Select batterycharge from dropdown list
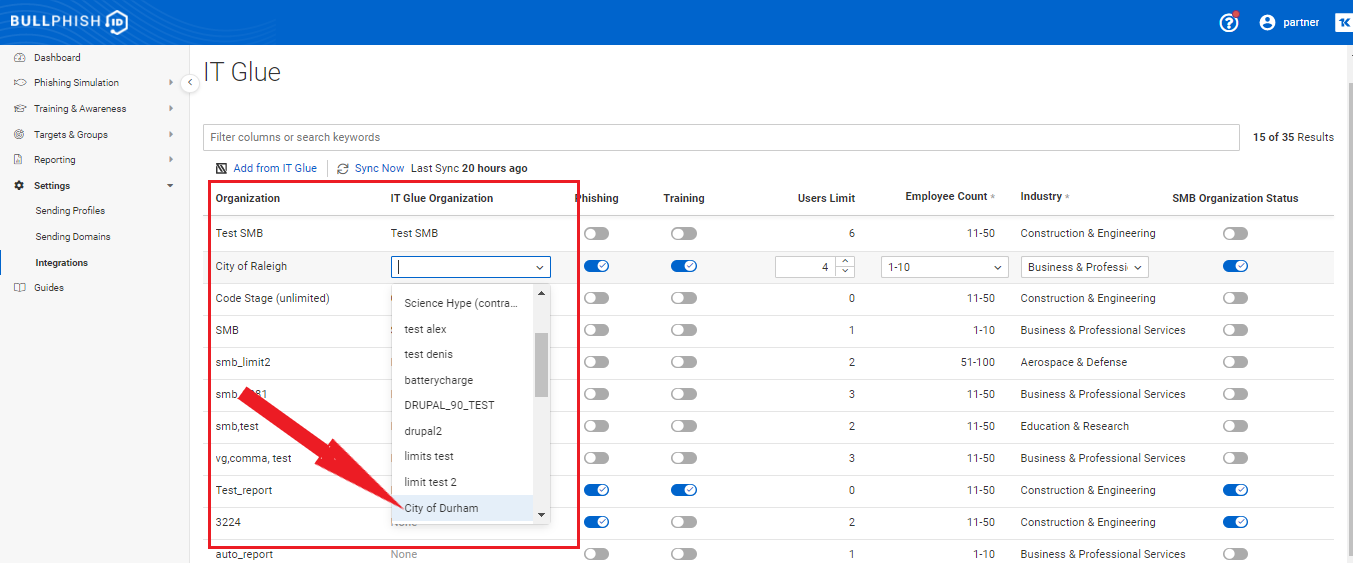This screenshot has width=1353, height=563. [x=463, y=380]
